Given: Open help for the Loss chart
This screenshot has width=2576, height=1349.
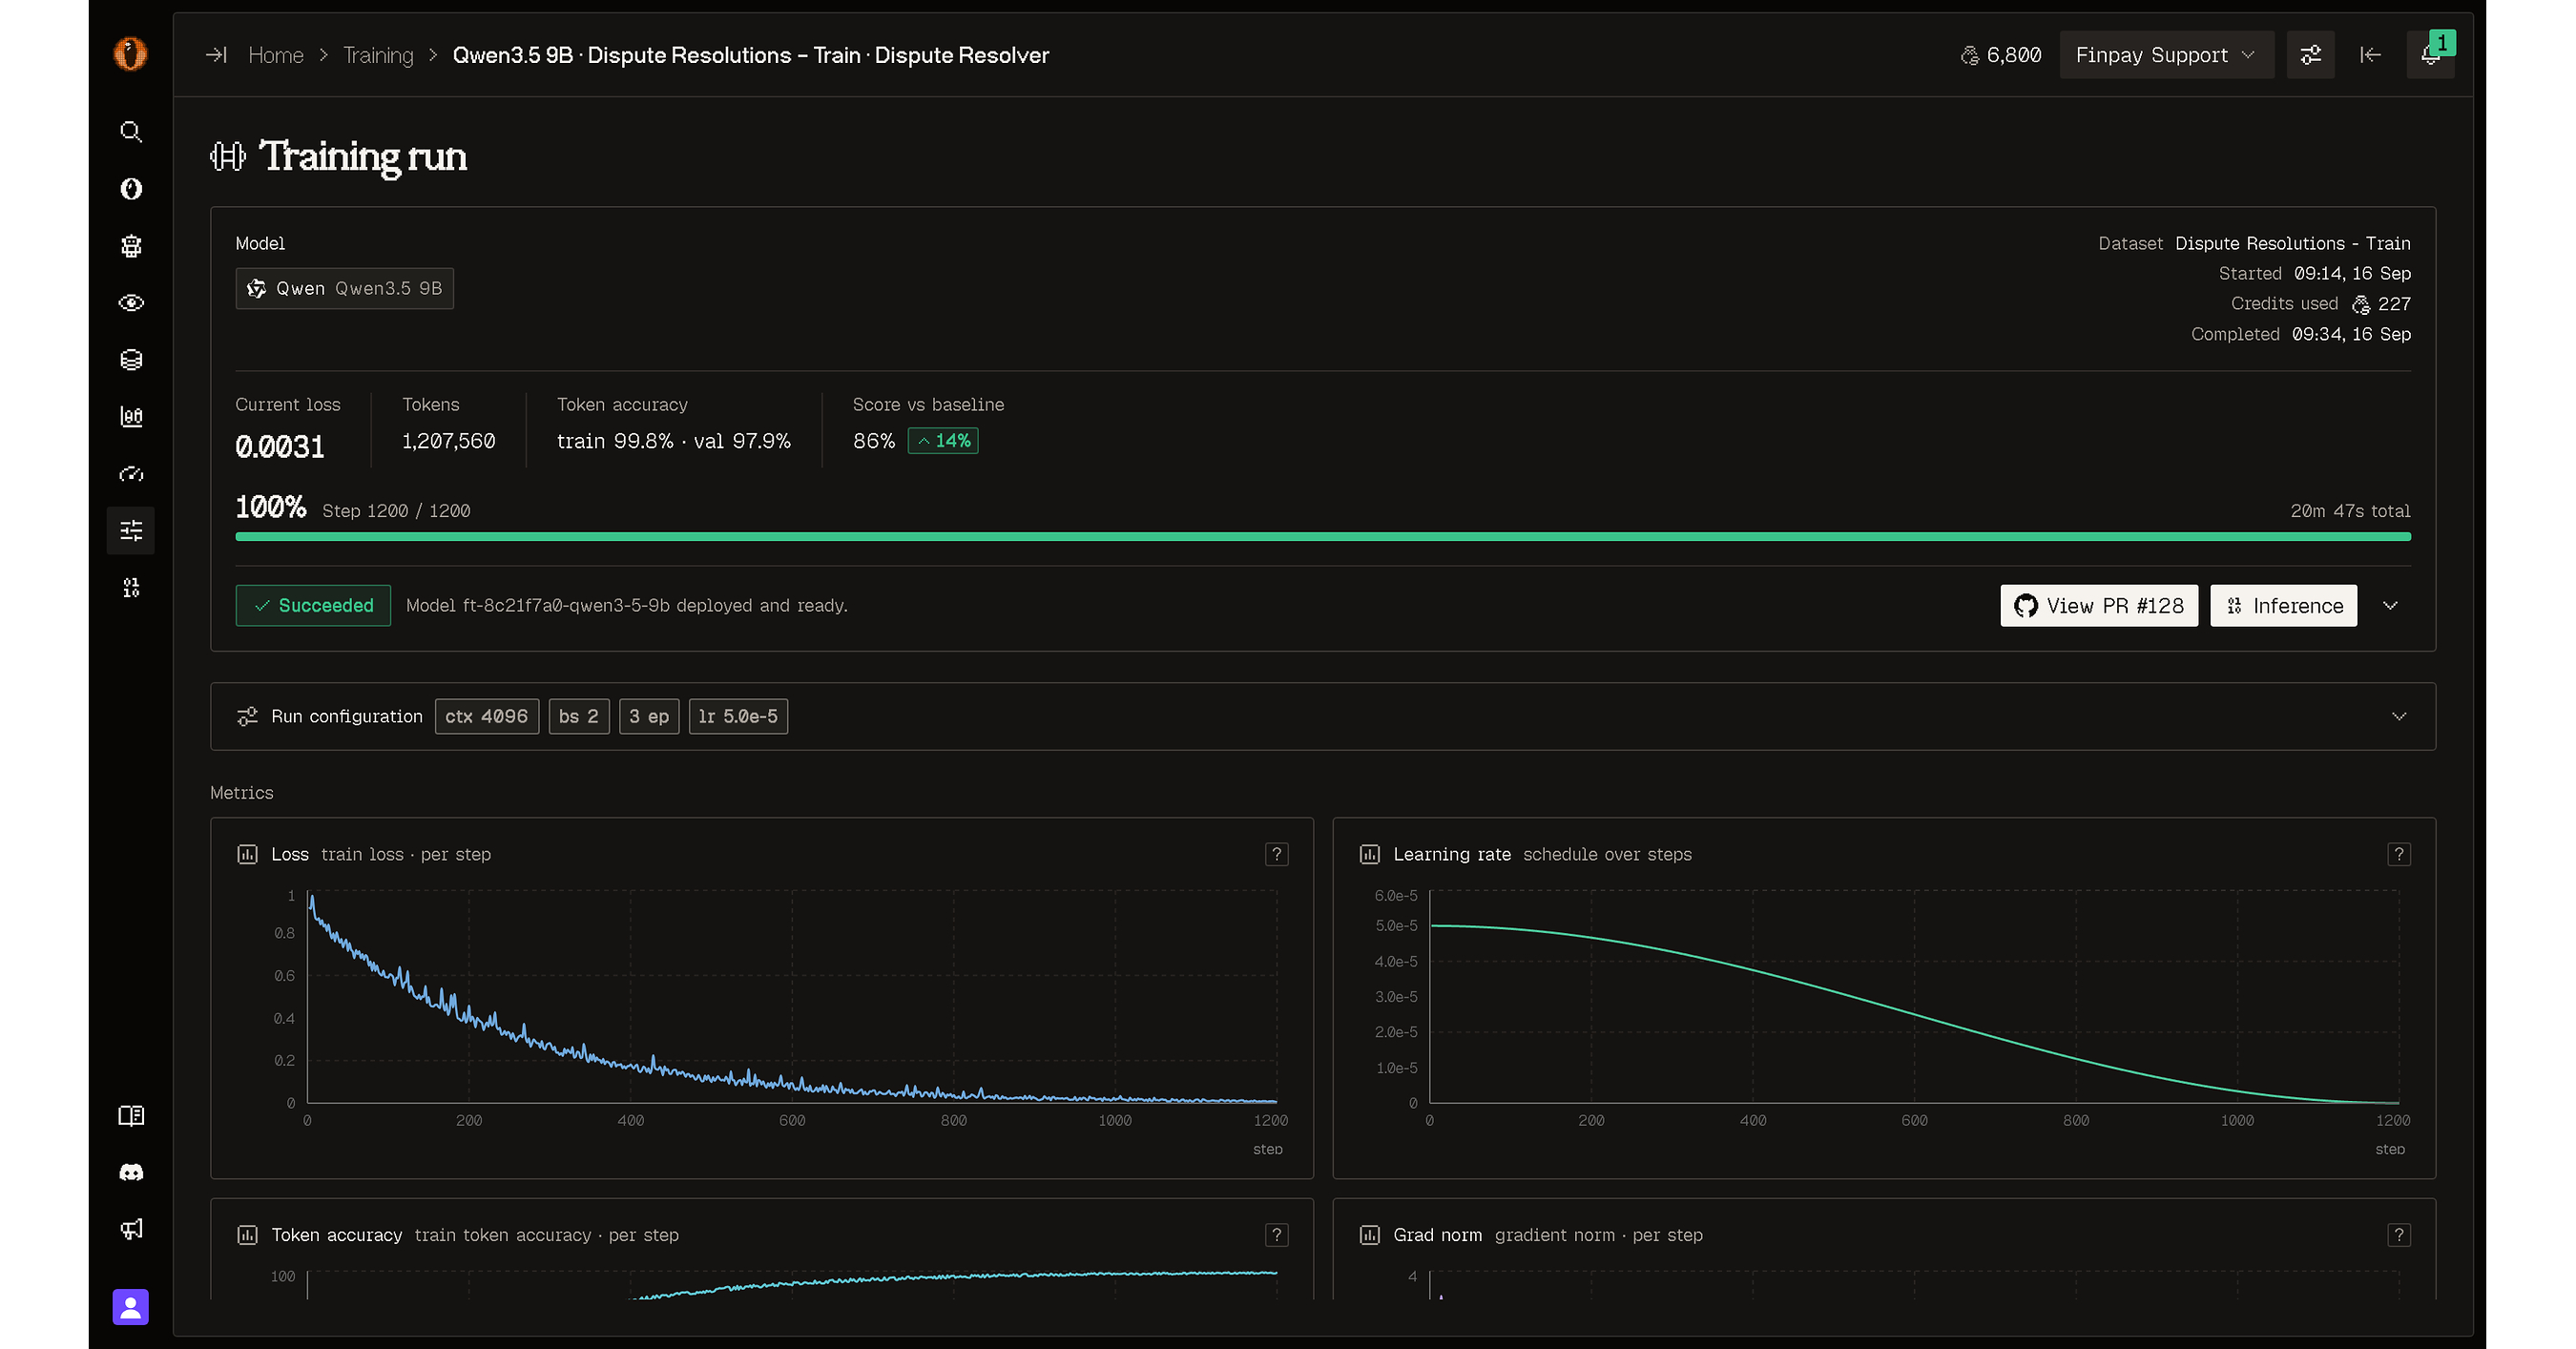Looking at the screenshot, I should pos(1277,854).
